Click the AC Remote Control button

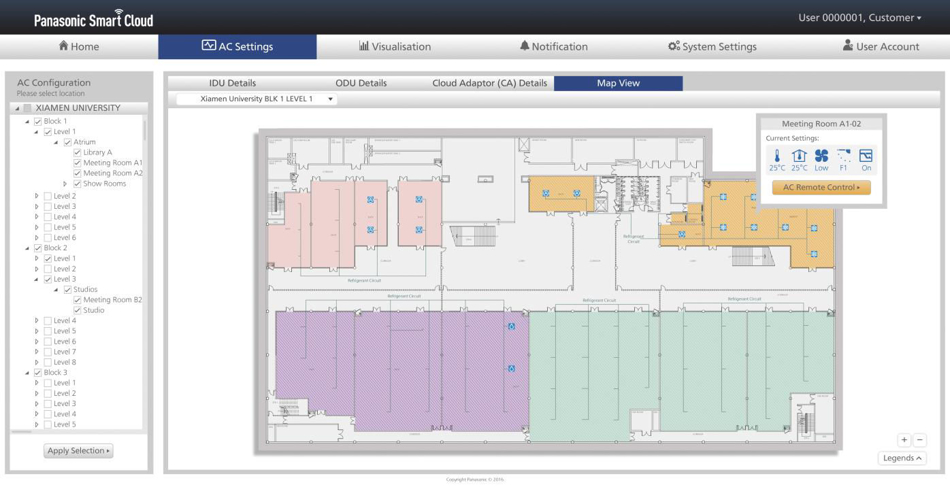[x=821, y=188]
